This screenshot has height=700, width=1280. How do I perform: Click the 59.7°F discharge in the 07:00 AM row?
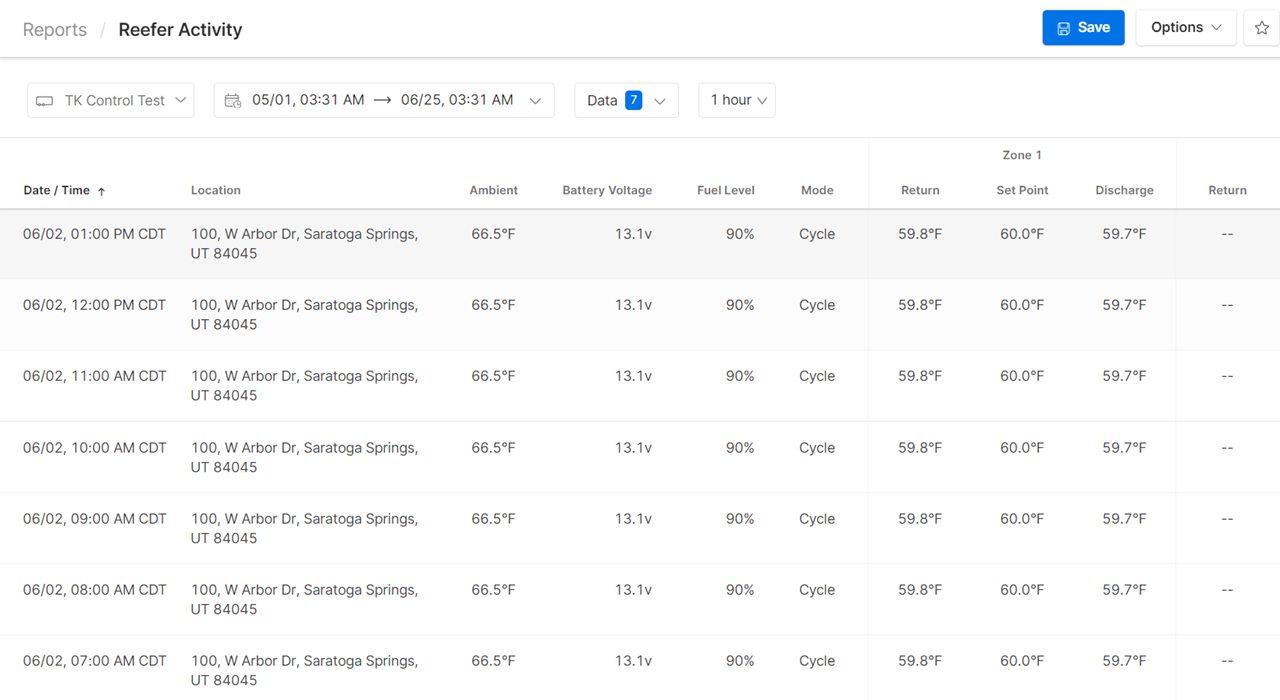pos(1124,661)
